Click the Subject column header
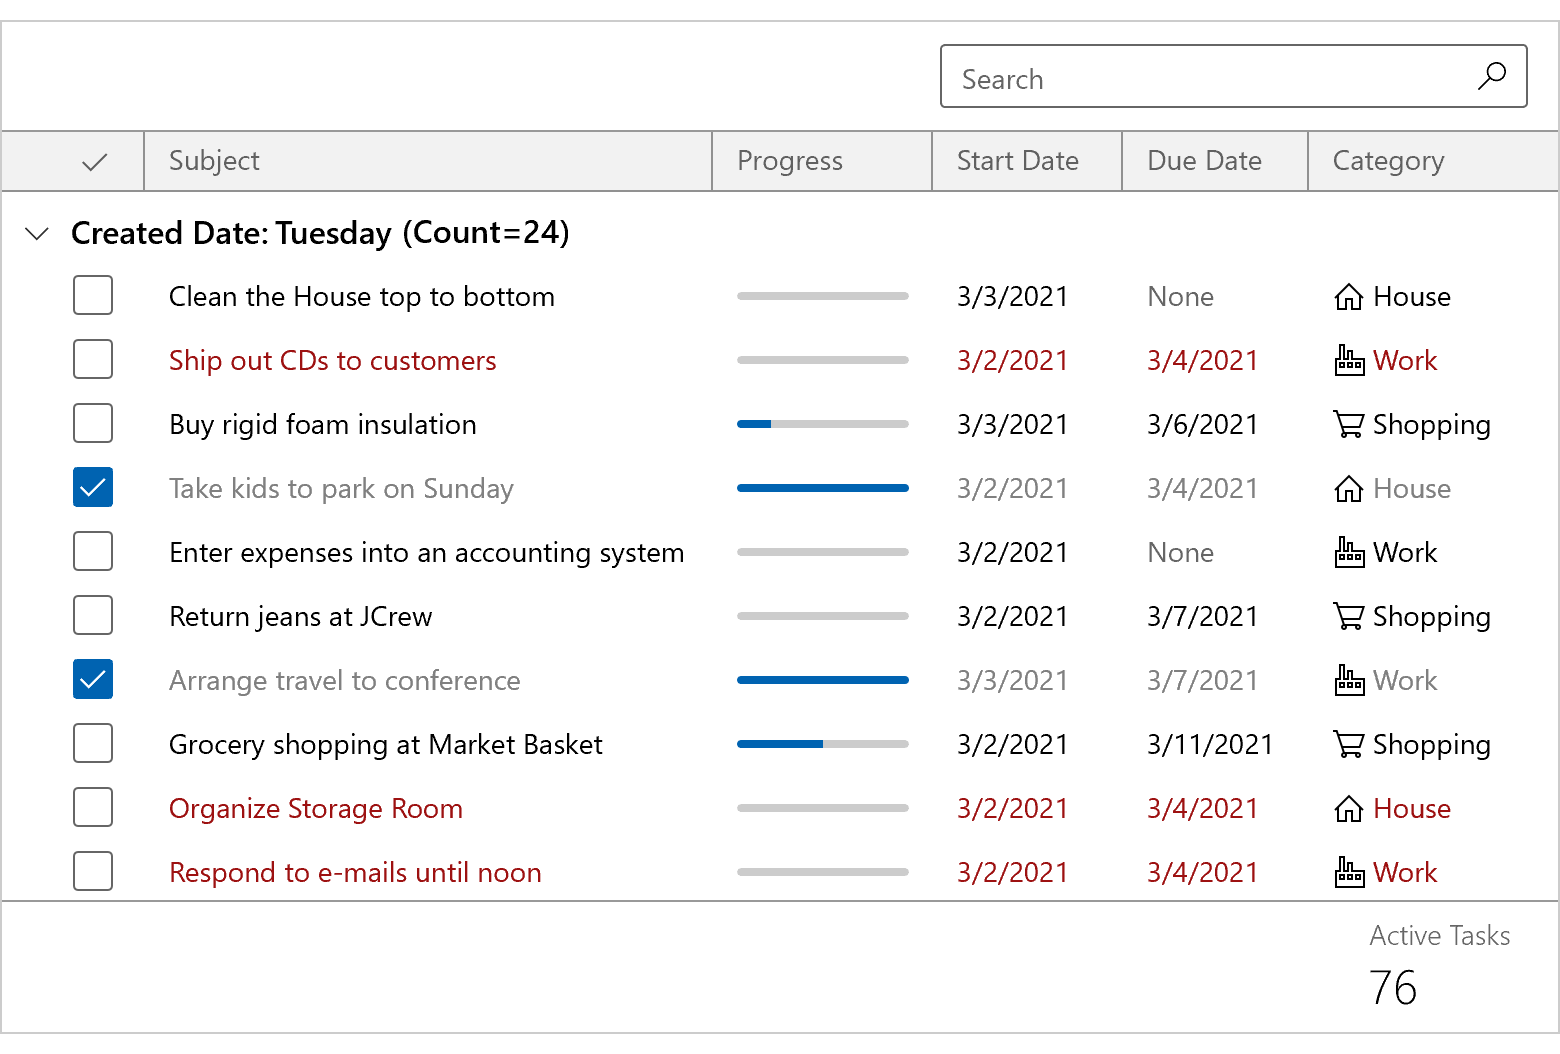Screen dimensions: 1560x1054 [214, 160]
